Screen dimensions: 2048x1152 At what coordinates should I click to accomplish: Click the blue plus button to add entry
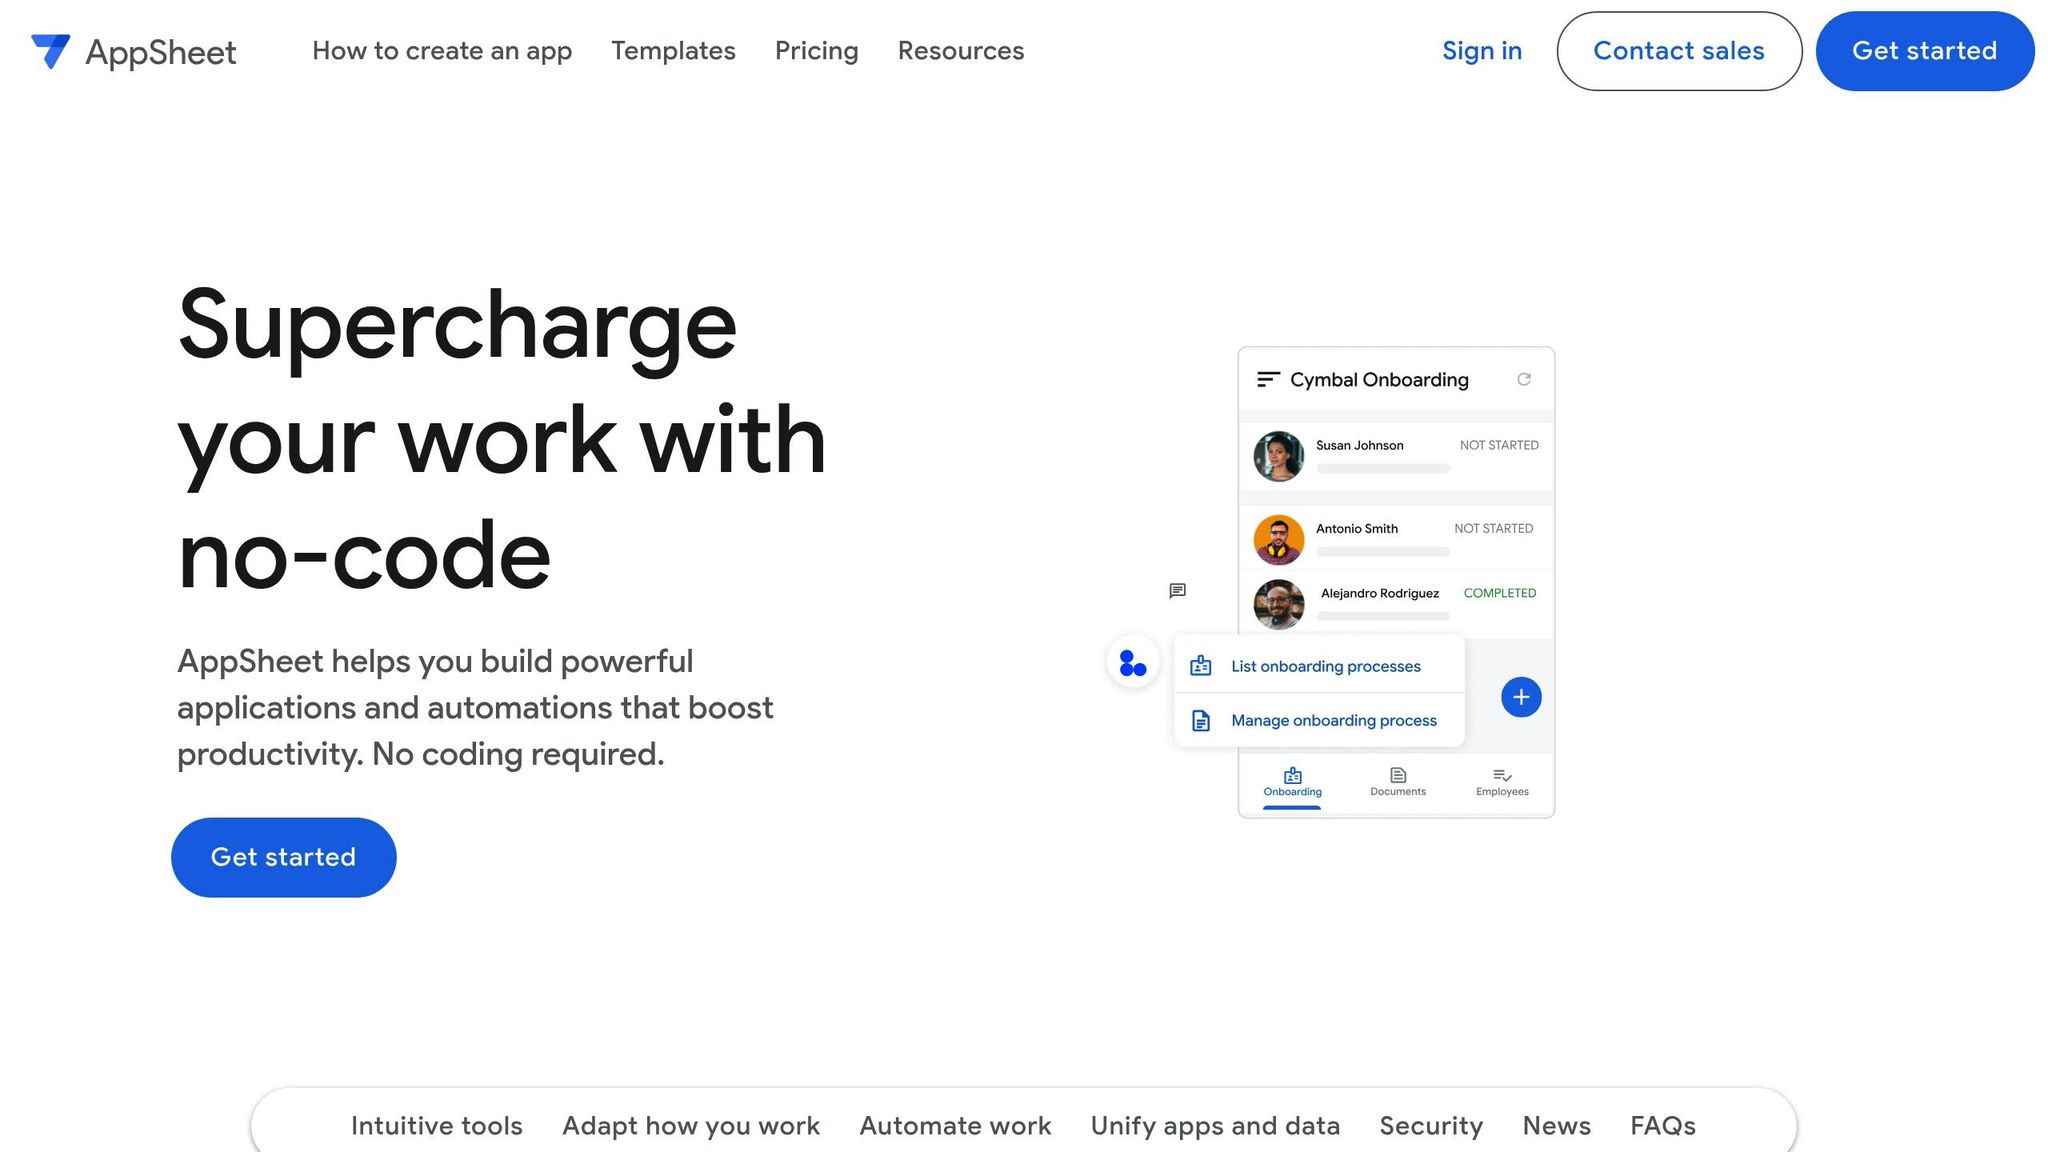click(1520, 697)
